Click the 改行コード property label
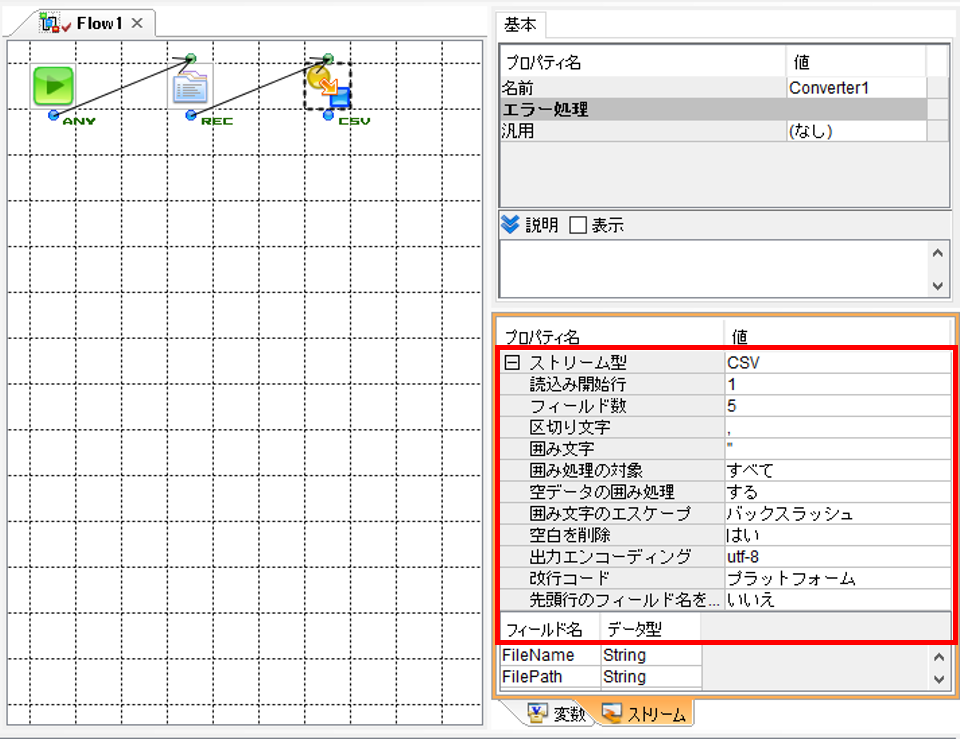 point(569,578)
